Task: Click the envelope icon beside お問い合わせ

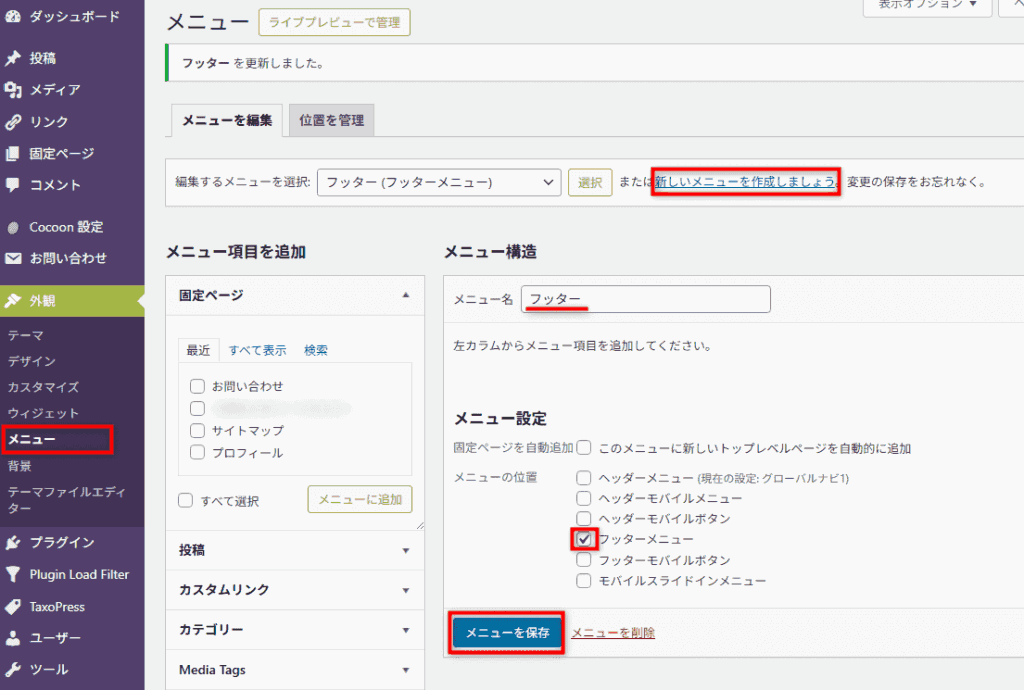Action: tap(13, 258)
